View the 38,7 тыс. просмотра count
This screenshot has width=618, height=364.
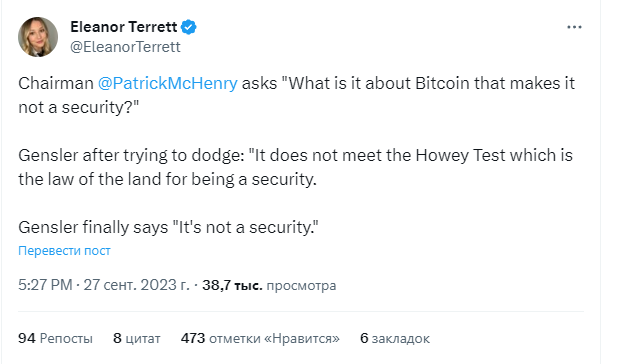[269, 285]
